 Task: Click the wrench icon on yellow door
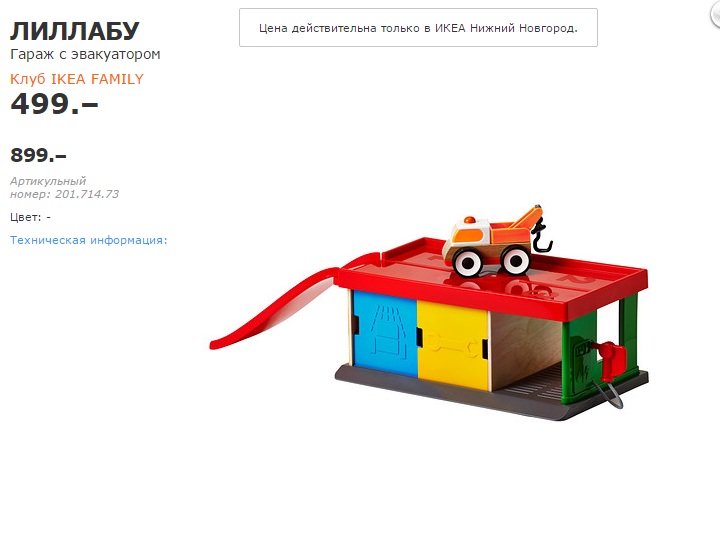point(452,345)
